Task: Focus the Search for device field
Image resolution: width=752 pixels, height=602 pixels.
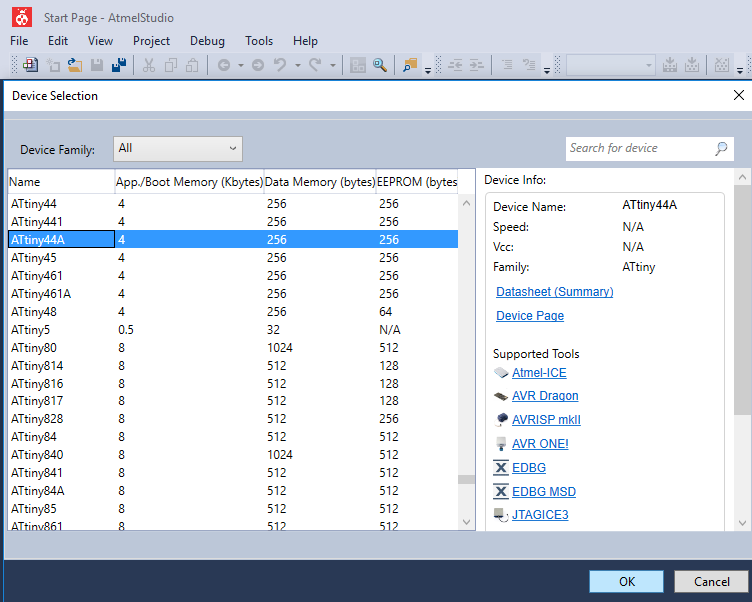Action: click(x=649, y=149)
